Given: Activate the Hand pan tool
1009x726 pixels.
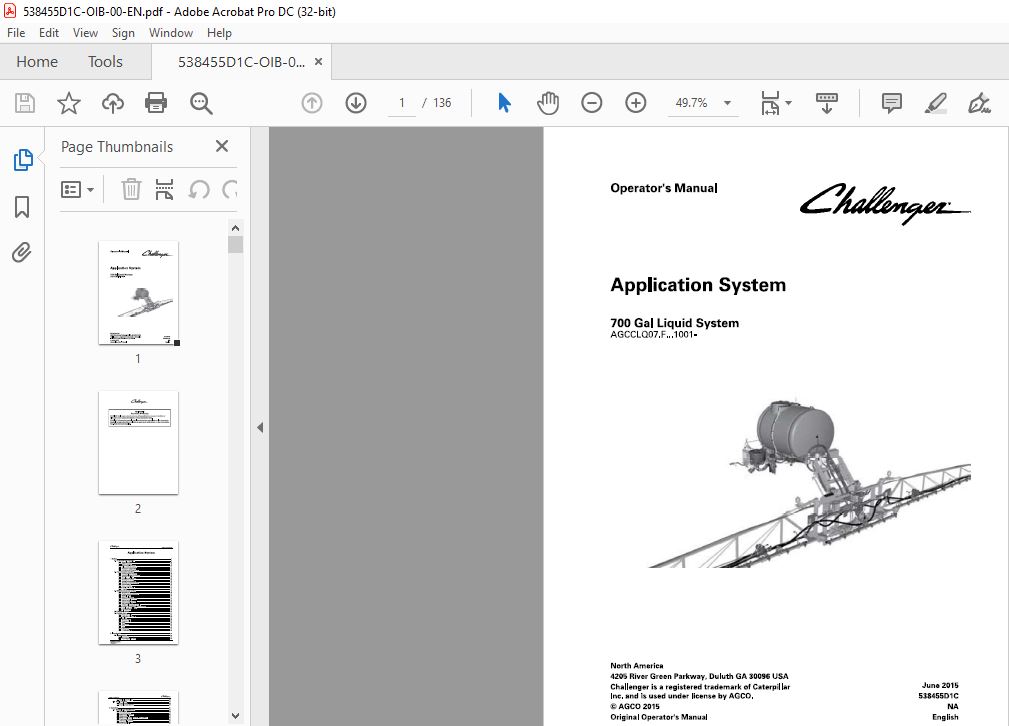Looking at the screenshot, I should pyautogui.click(x=548, y=103).
